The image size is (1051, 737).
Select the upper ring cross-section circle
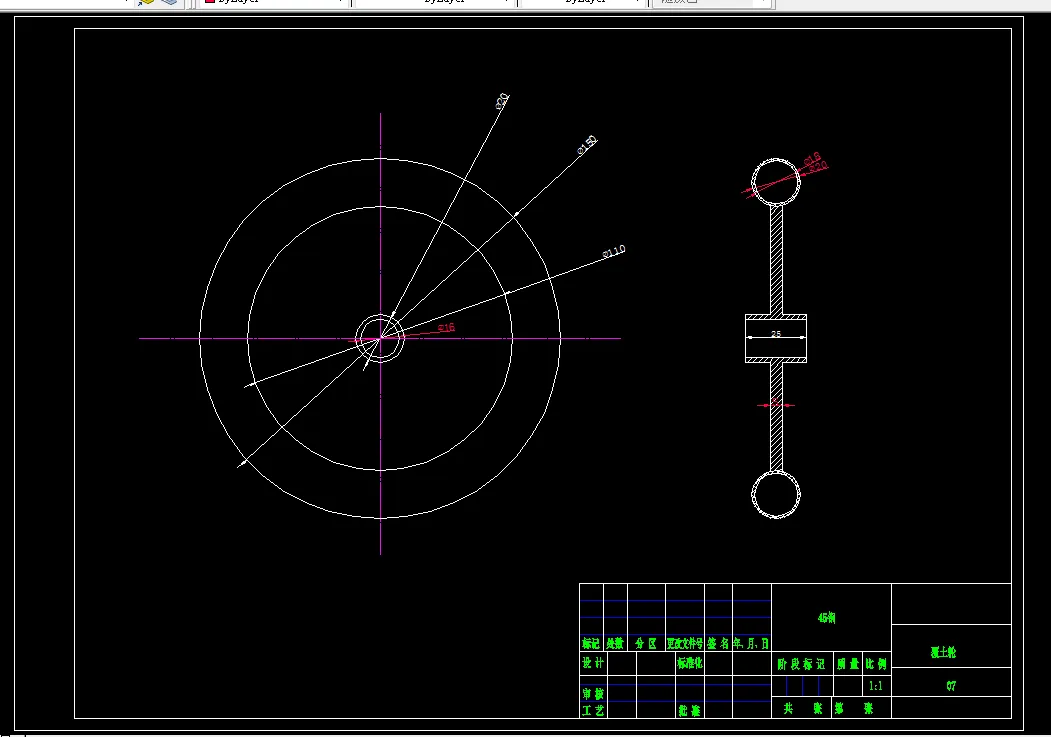pyautogui.click(x=776, y=182)
